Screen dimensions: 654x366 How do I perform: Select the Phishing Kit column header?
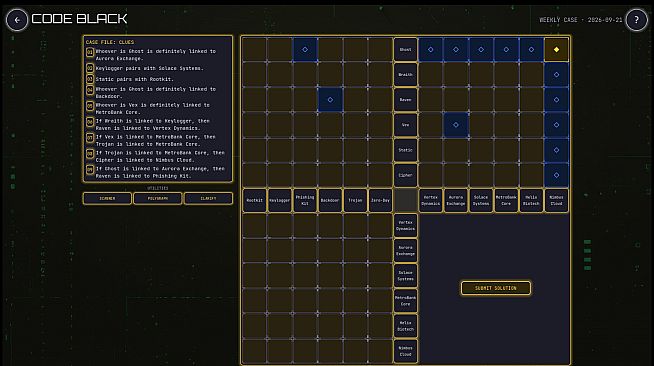(305, 201)
